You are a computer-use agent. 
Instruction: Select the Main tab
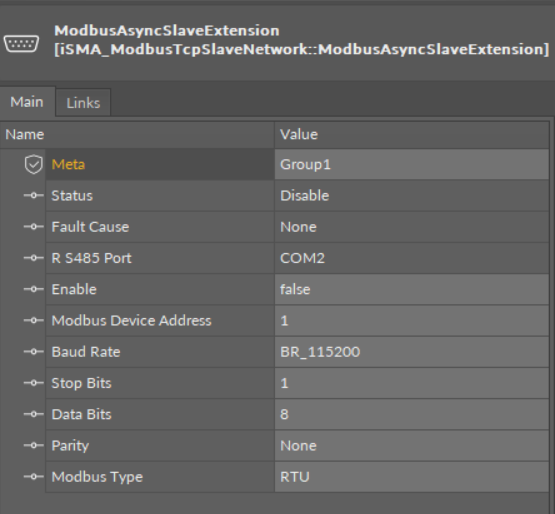pos(27,102)
